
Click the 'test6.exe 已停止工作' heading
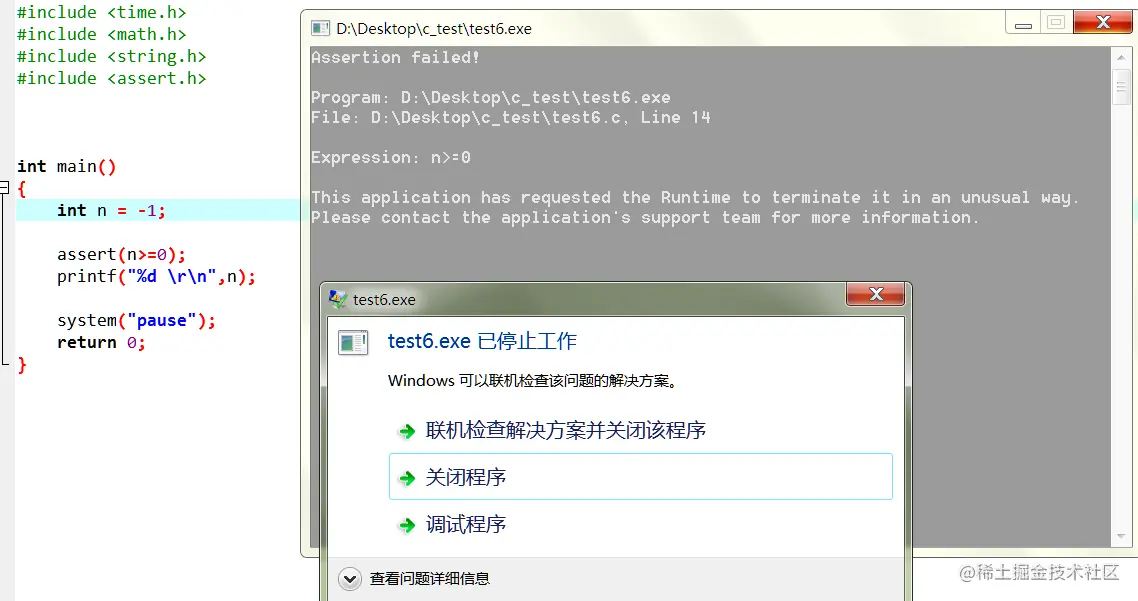(482, 341)
